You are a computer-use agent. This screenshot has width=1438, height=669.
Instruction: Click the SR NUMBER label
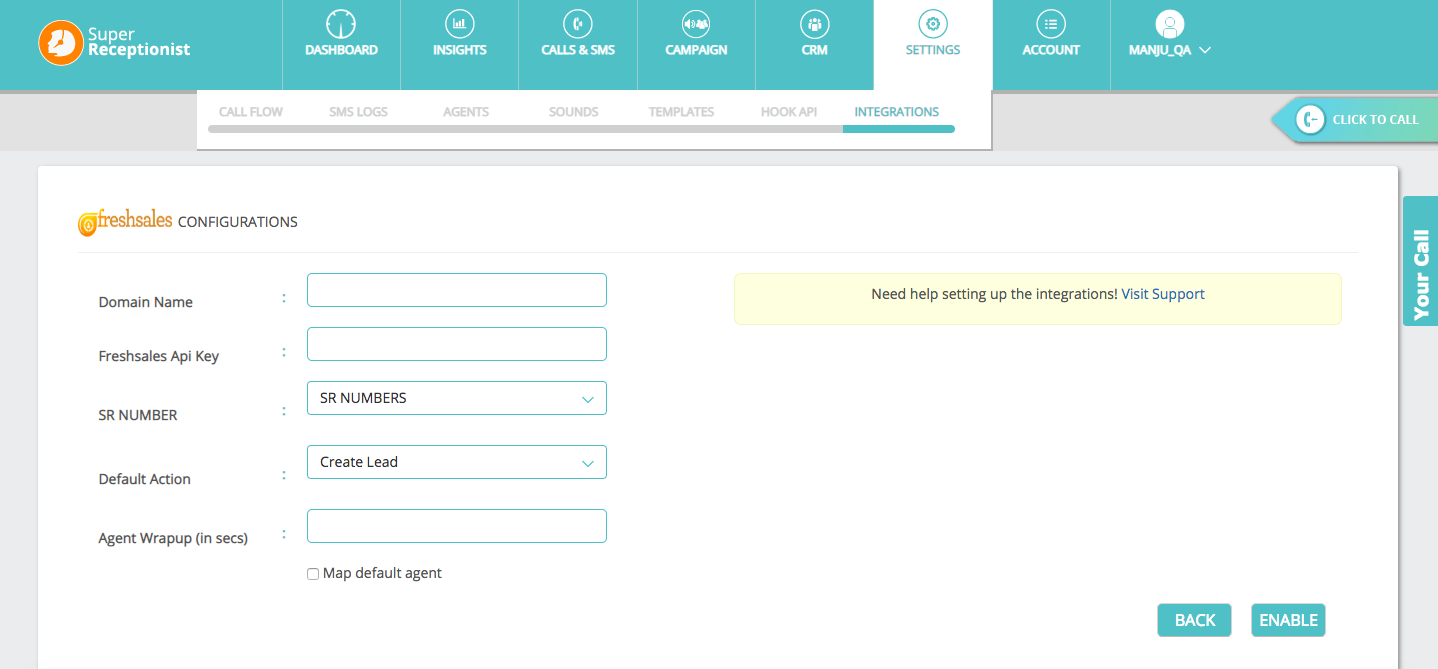click(138, 415)
